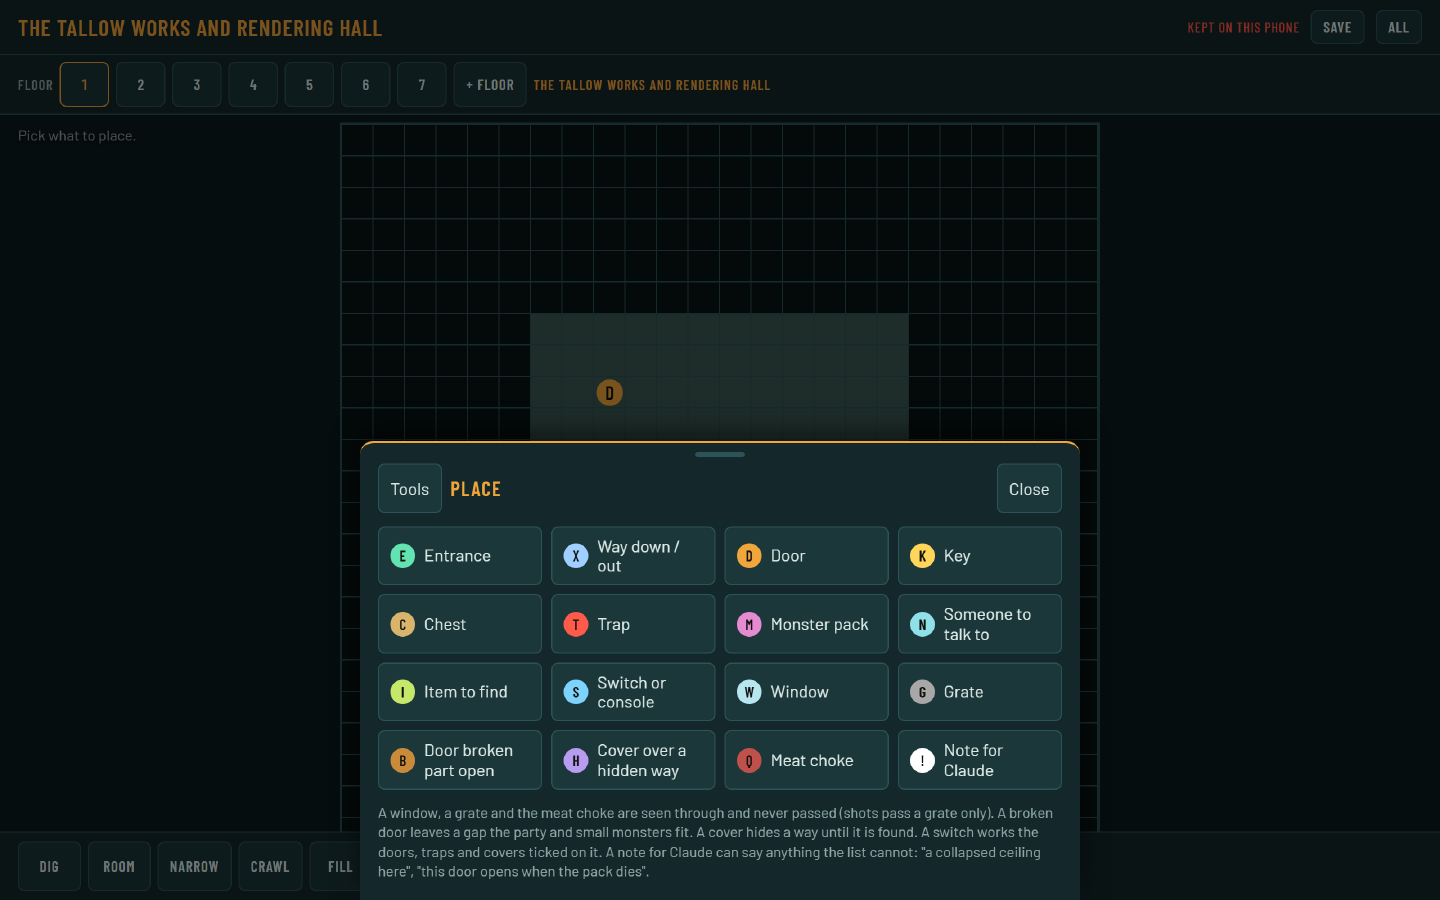Select the Key marker
1440x900 pixels.
(x=980, y=556)
